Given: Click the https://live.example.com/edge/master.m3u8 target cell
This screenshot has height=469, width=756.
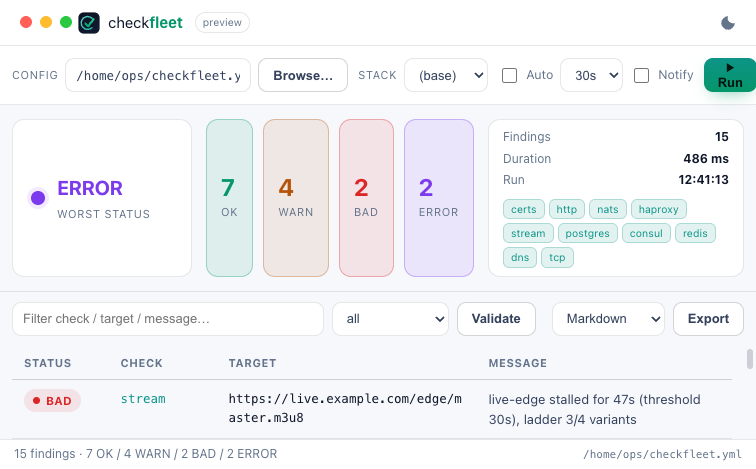Looking at the screenshot, I should click(x=345, y=408).
